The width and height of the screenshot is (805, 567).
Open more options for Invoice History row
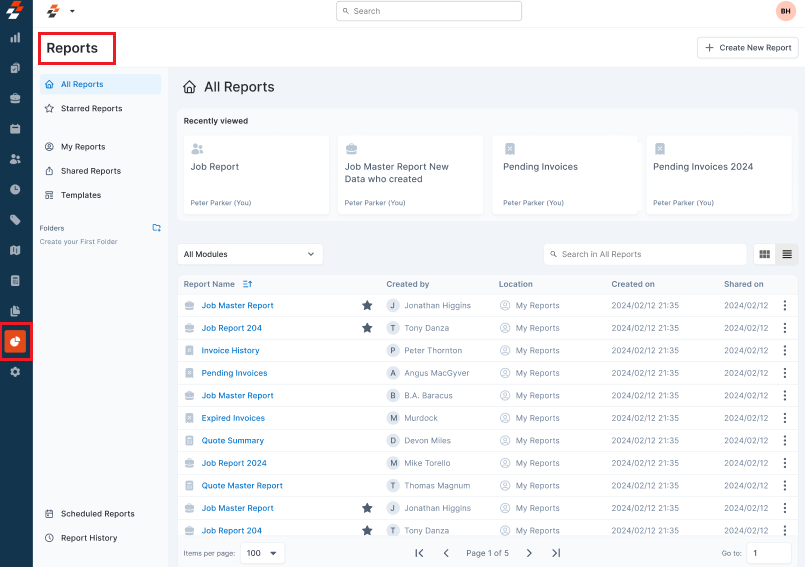784,350
